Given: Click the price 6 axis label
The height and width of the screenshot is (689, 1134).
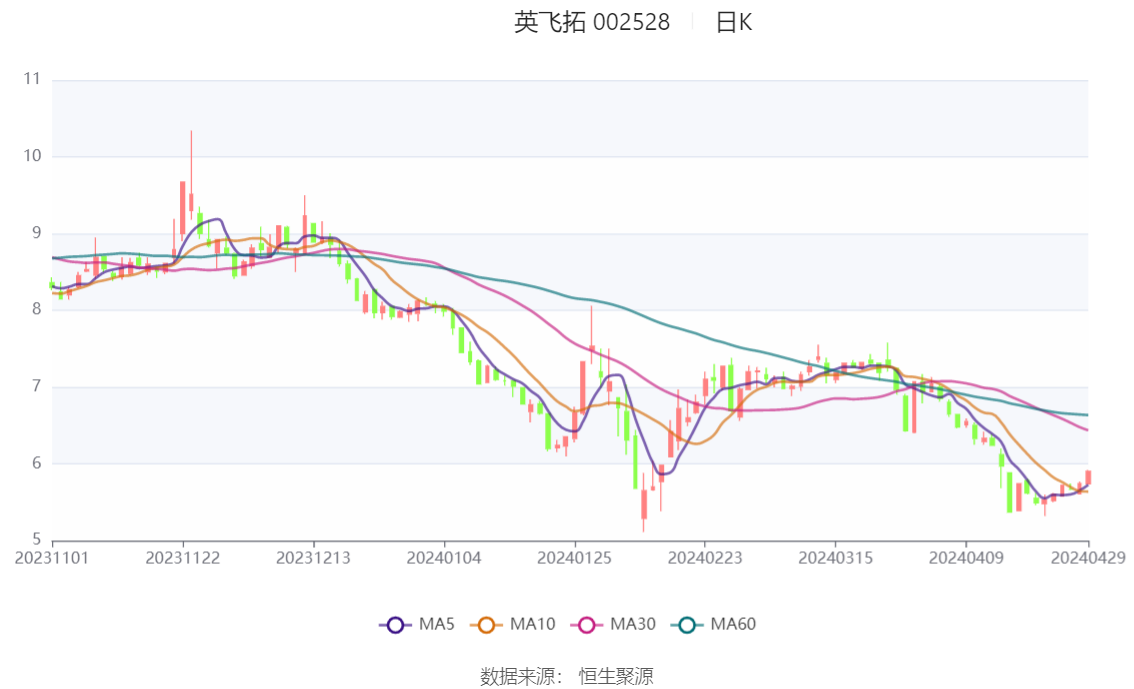Looking at the screenshot, I should [37, 463].
